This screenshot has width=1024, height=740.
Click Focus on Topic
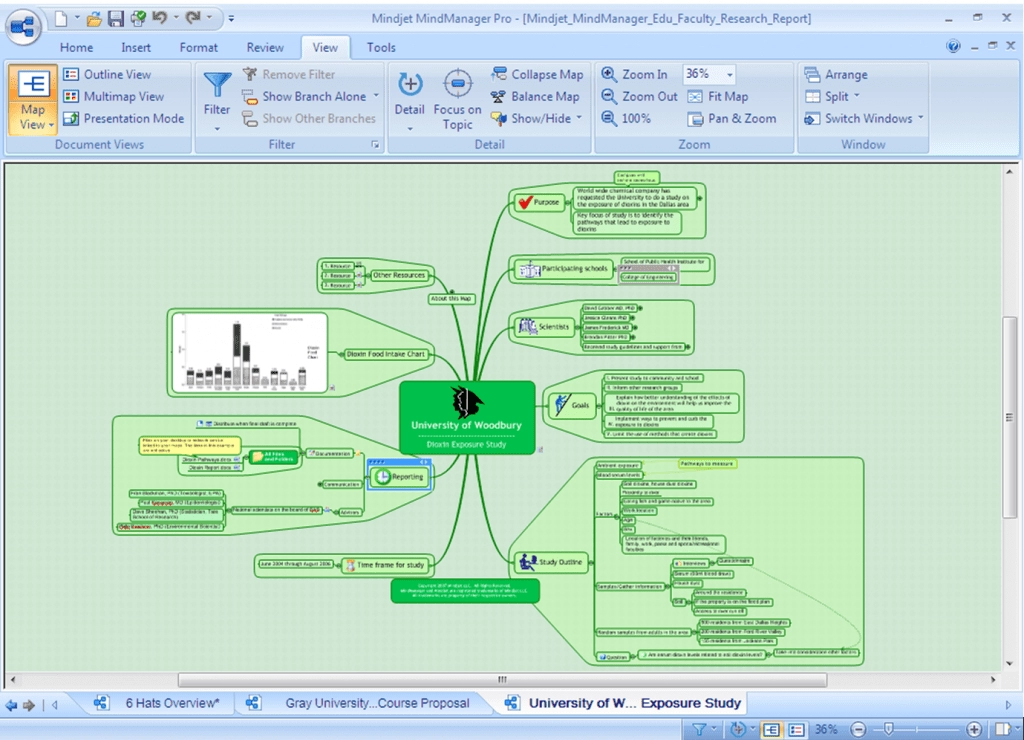tap(457, 100)
